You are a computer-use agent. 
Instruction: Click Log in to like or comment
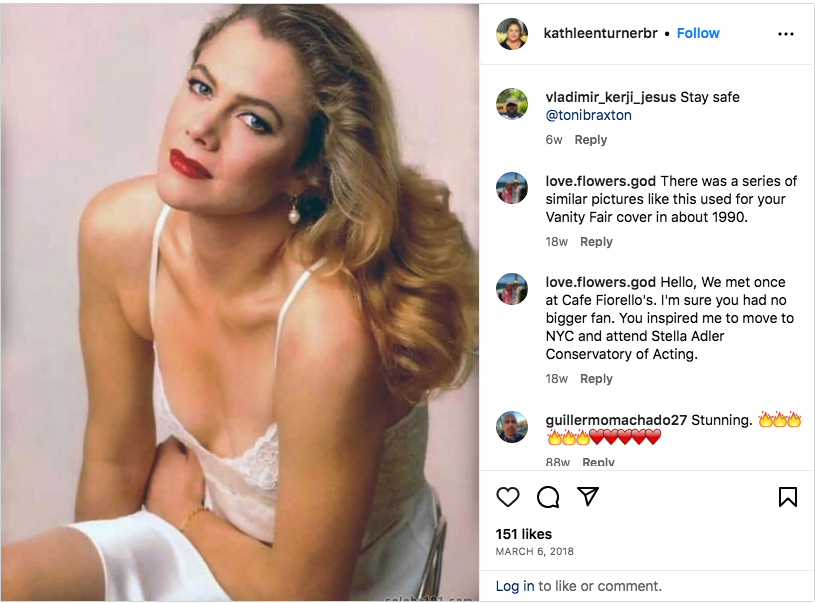pos(514,586)
